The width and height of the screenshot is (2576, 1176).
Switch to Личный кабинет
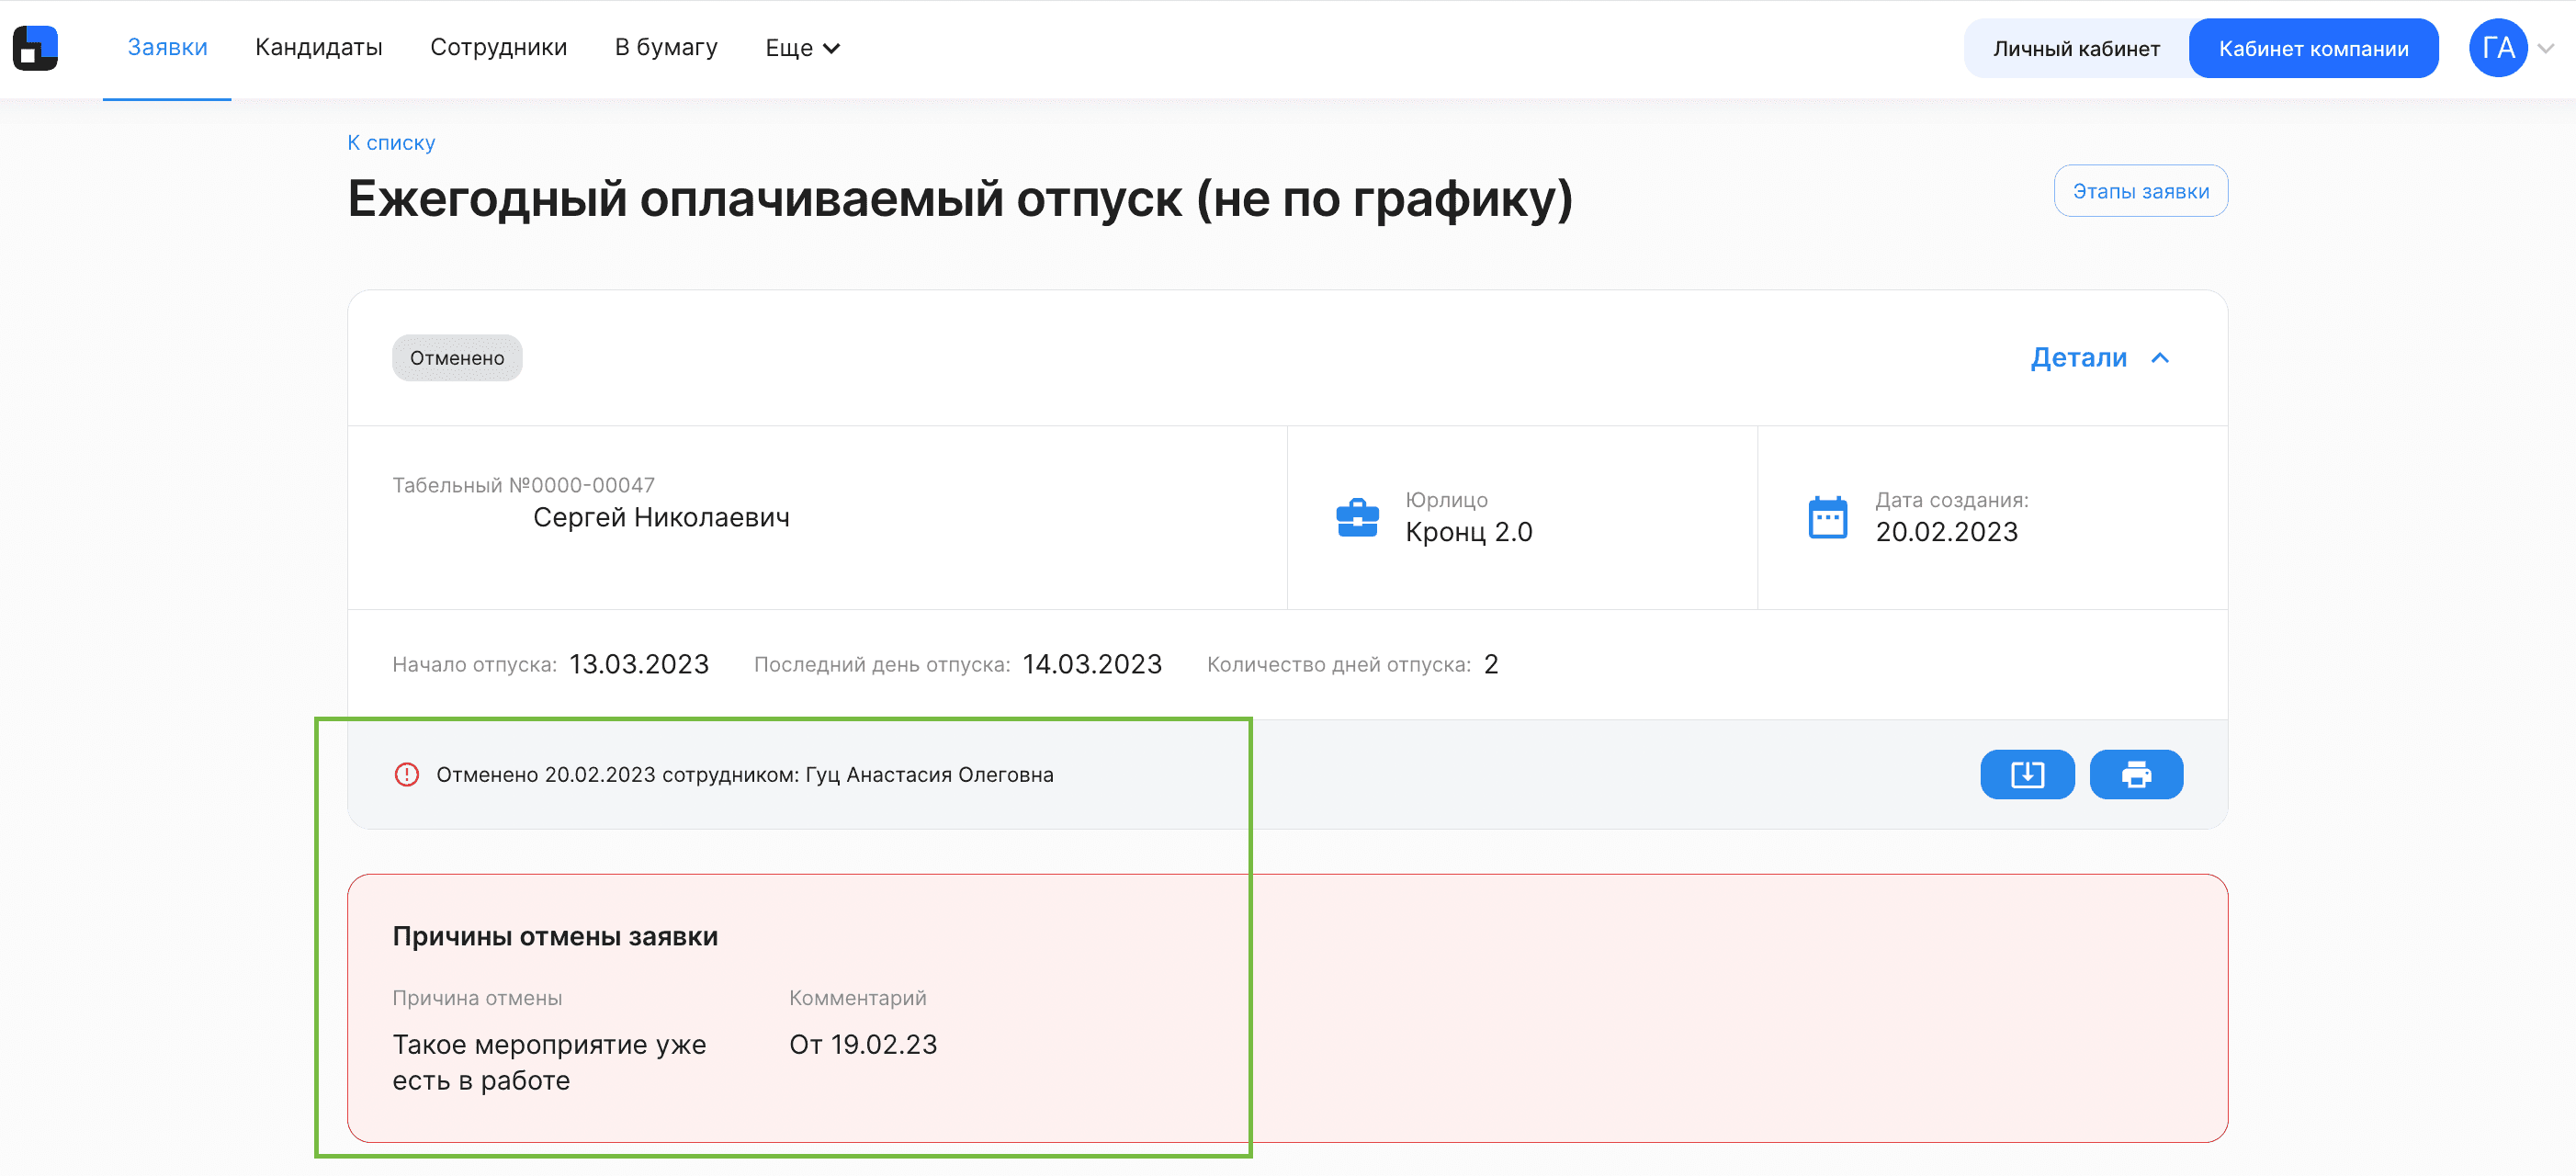tap(2076, 48)
